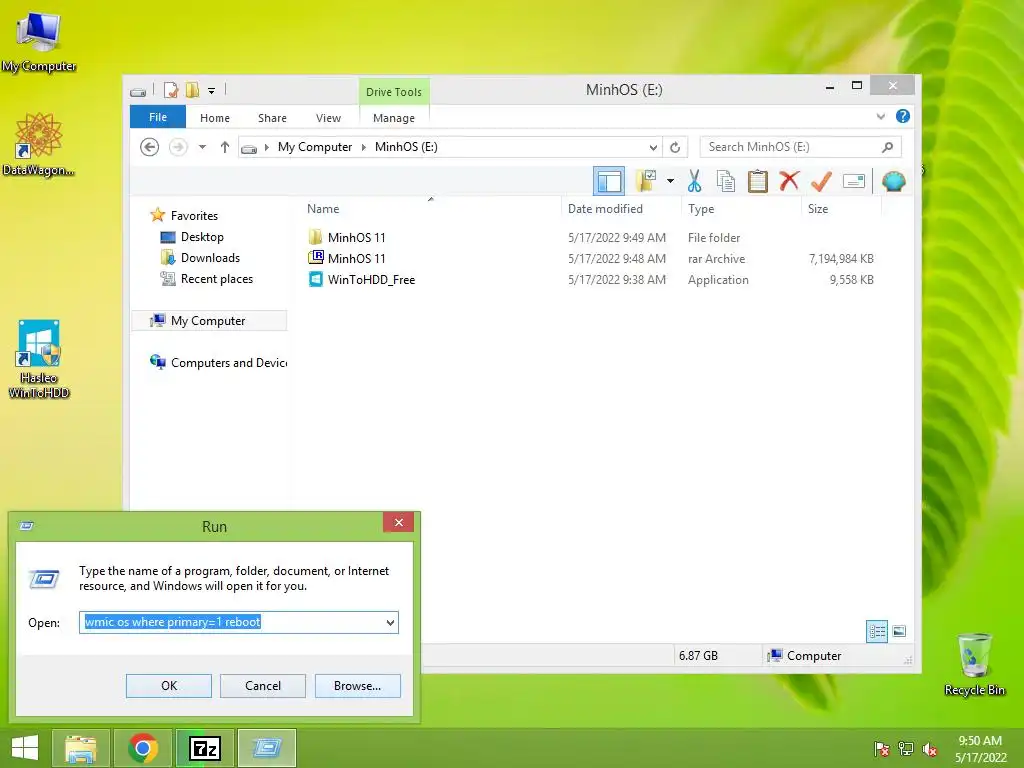Sort by the Size column header
1024x768 pixels.
[841, 208]
